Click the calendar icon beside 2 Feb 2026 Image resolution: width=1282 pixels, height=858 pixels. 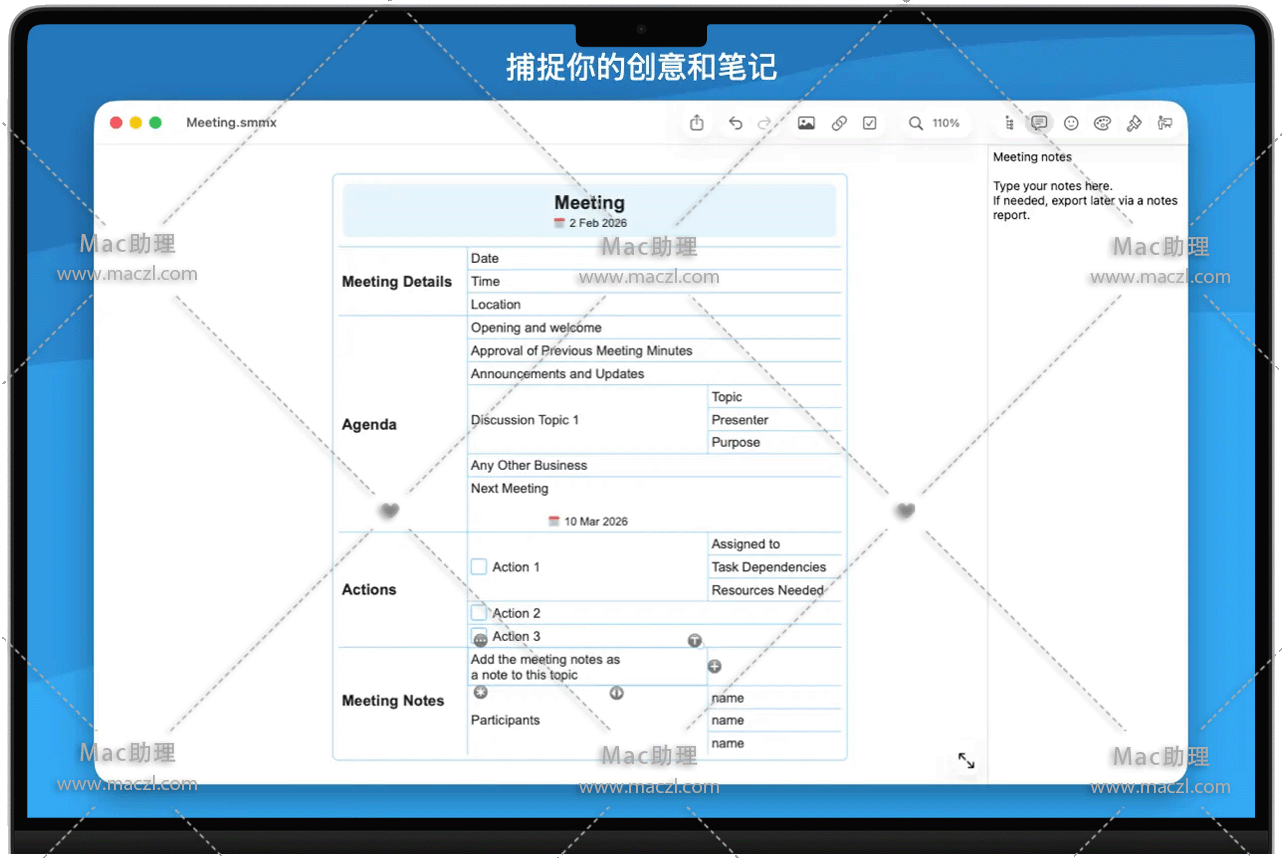coord(560,223)
